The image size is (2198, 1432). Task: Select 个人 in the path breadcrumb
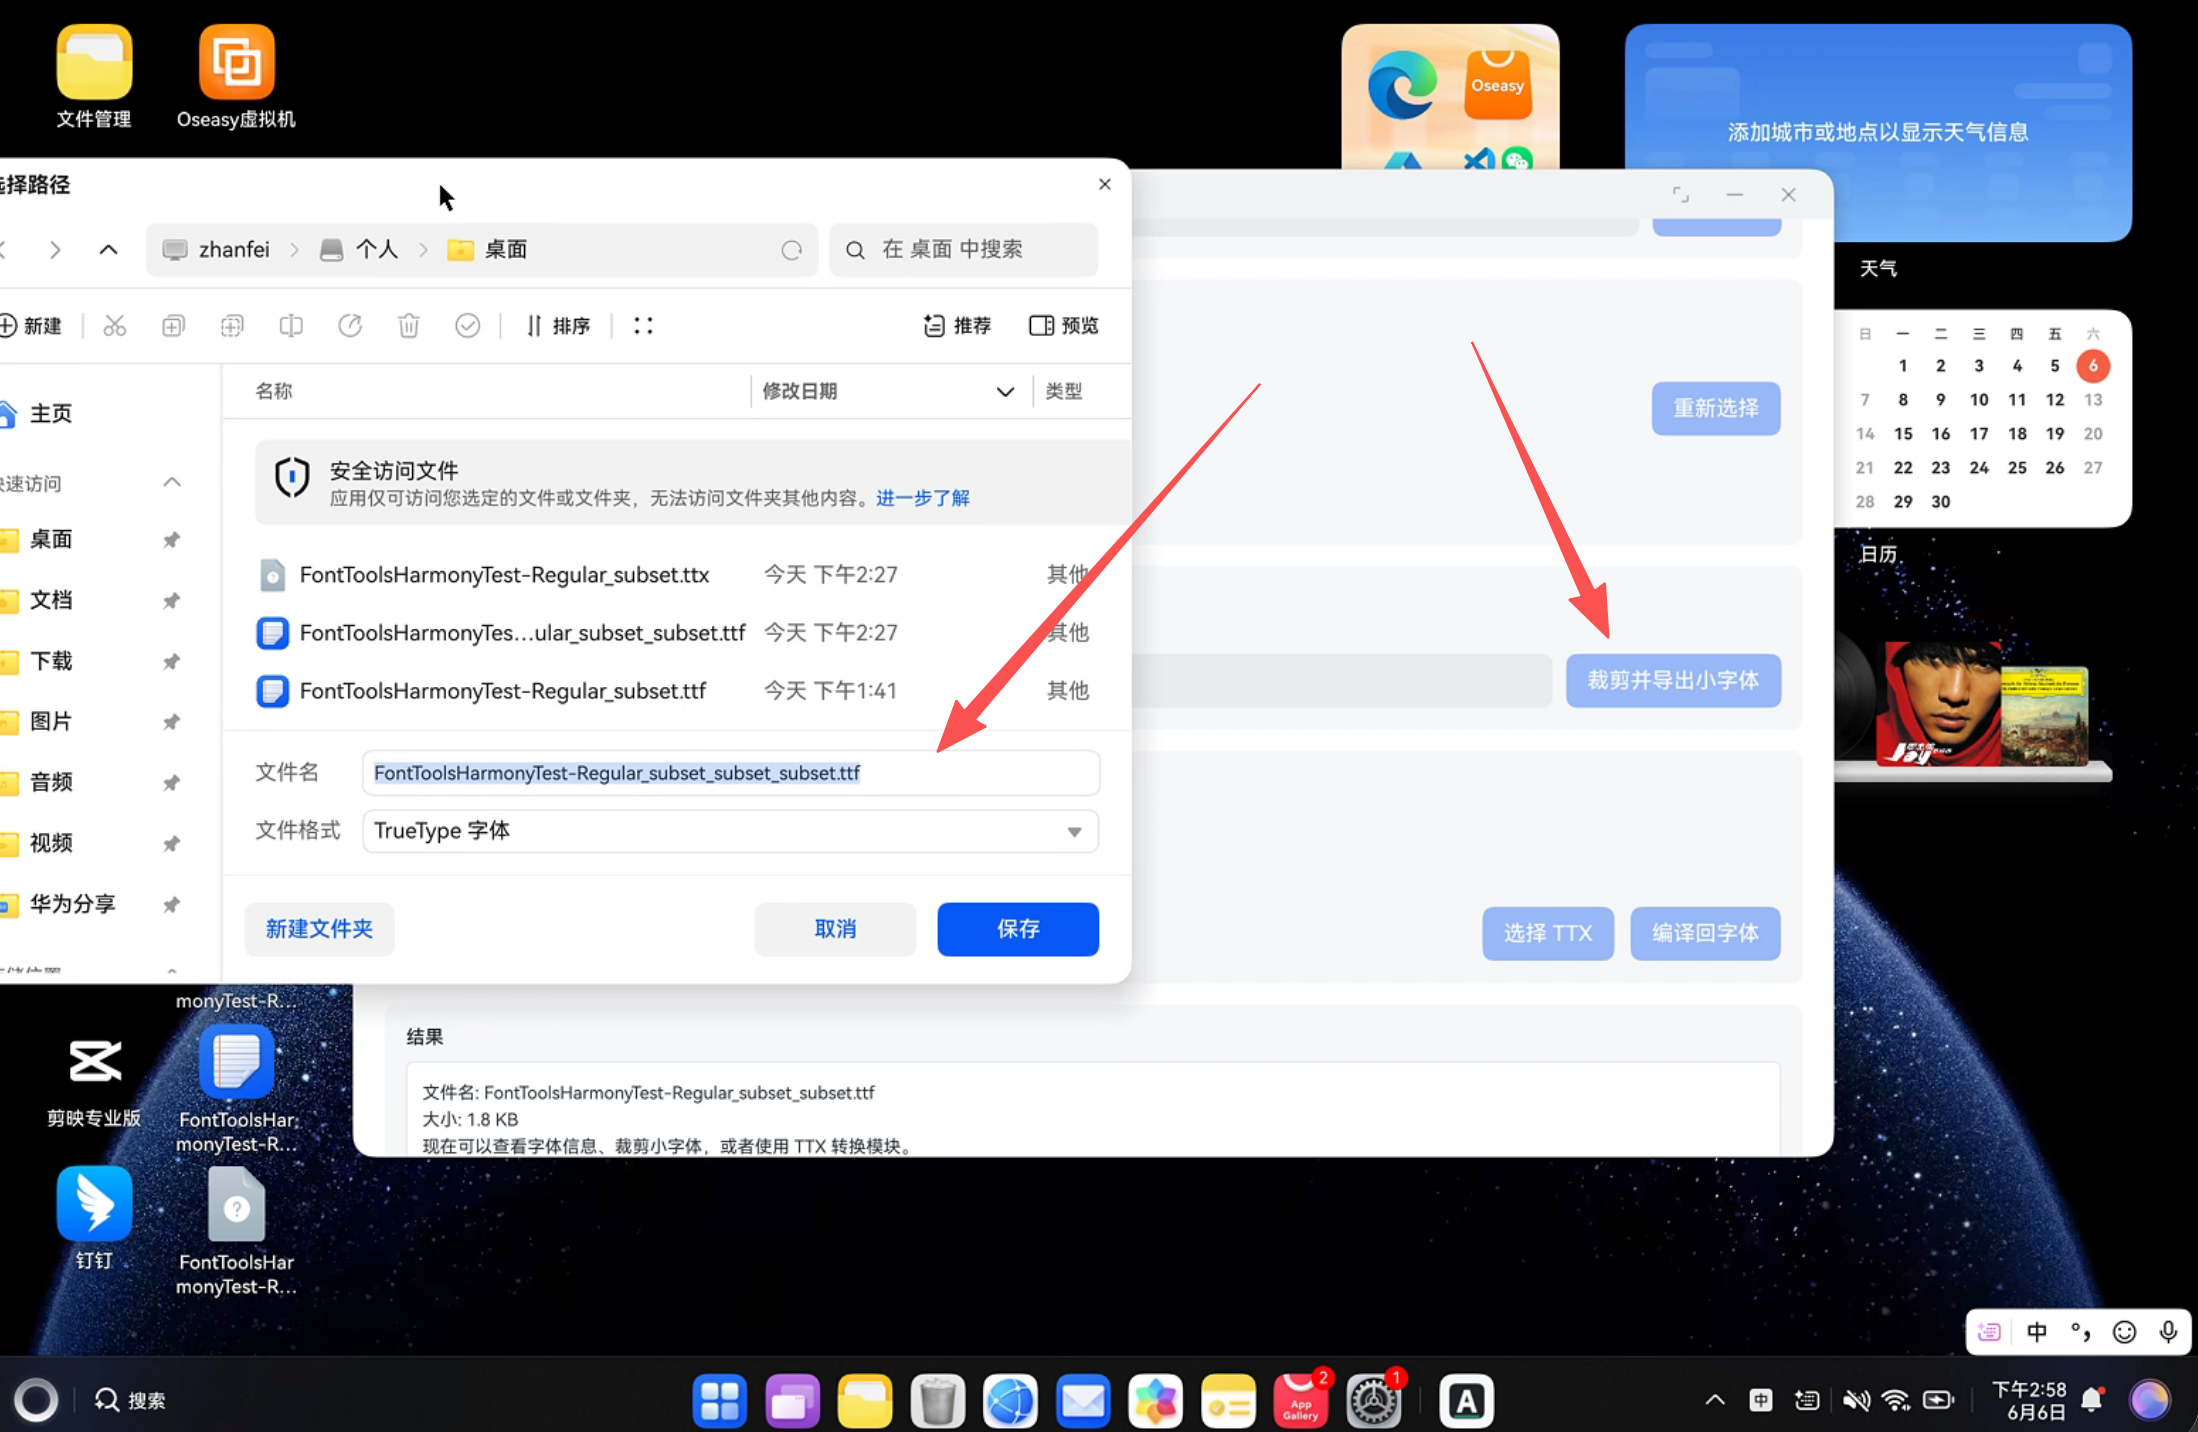359,250
